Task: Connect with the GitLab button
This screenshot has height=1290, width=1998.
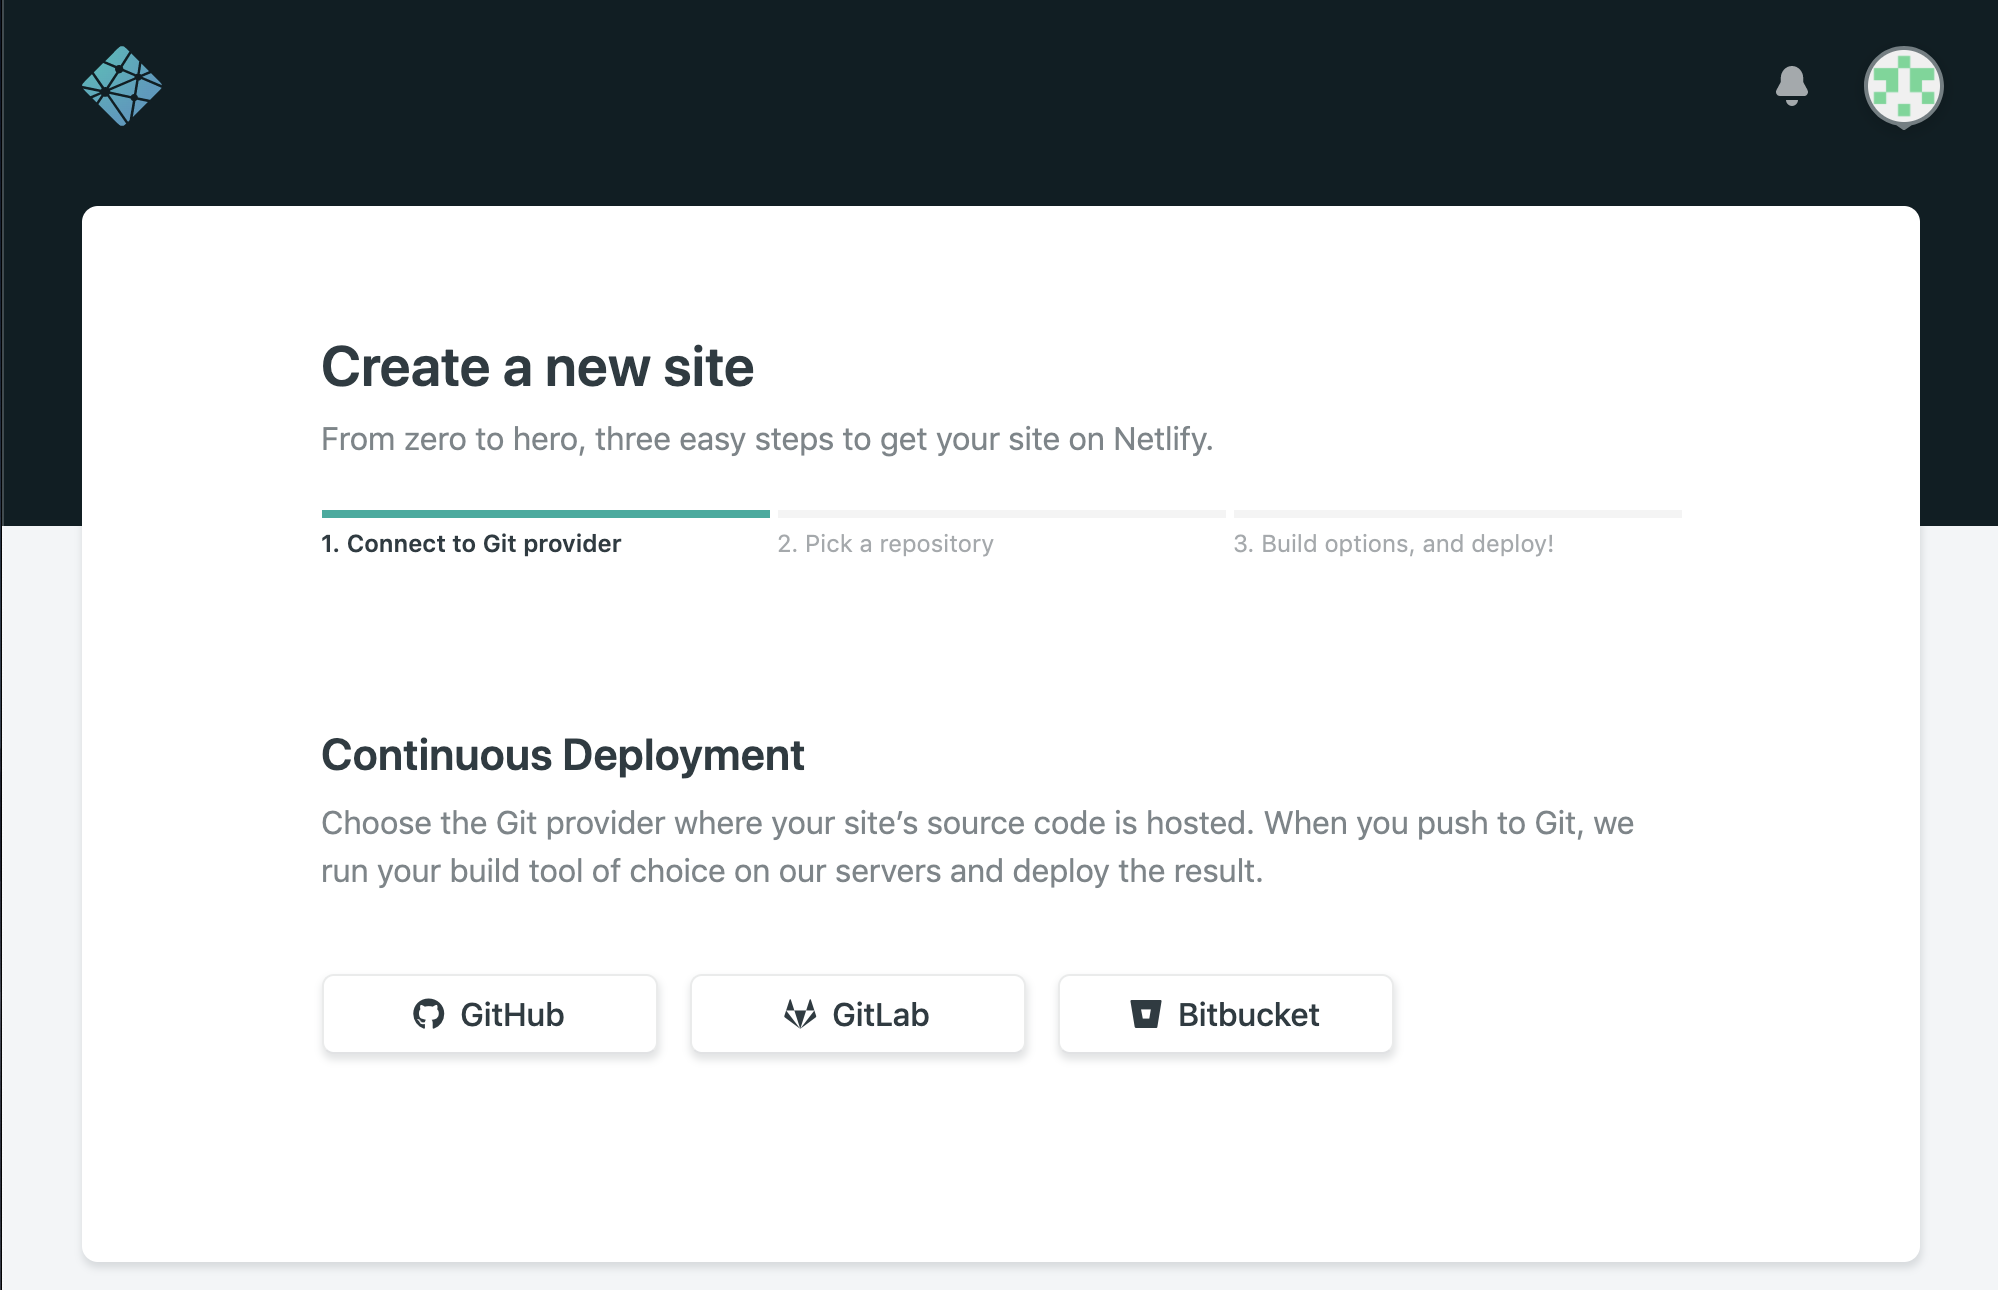Action: [858, 1014]
